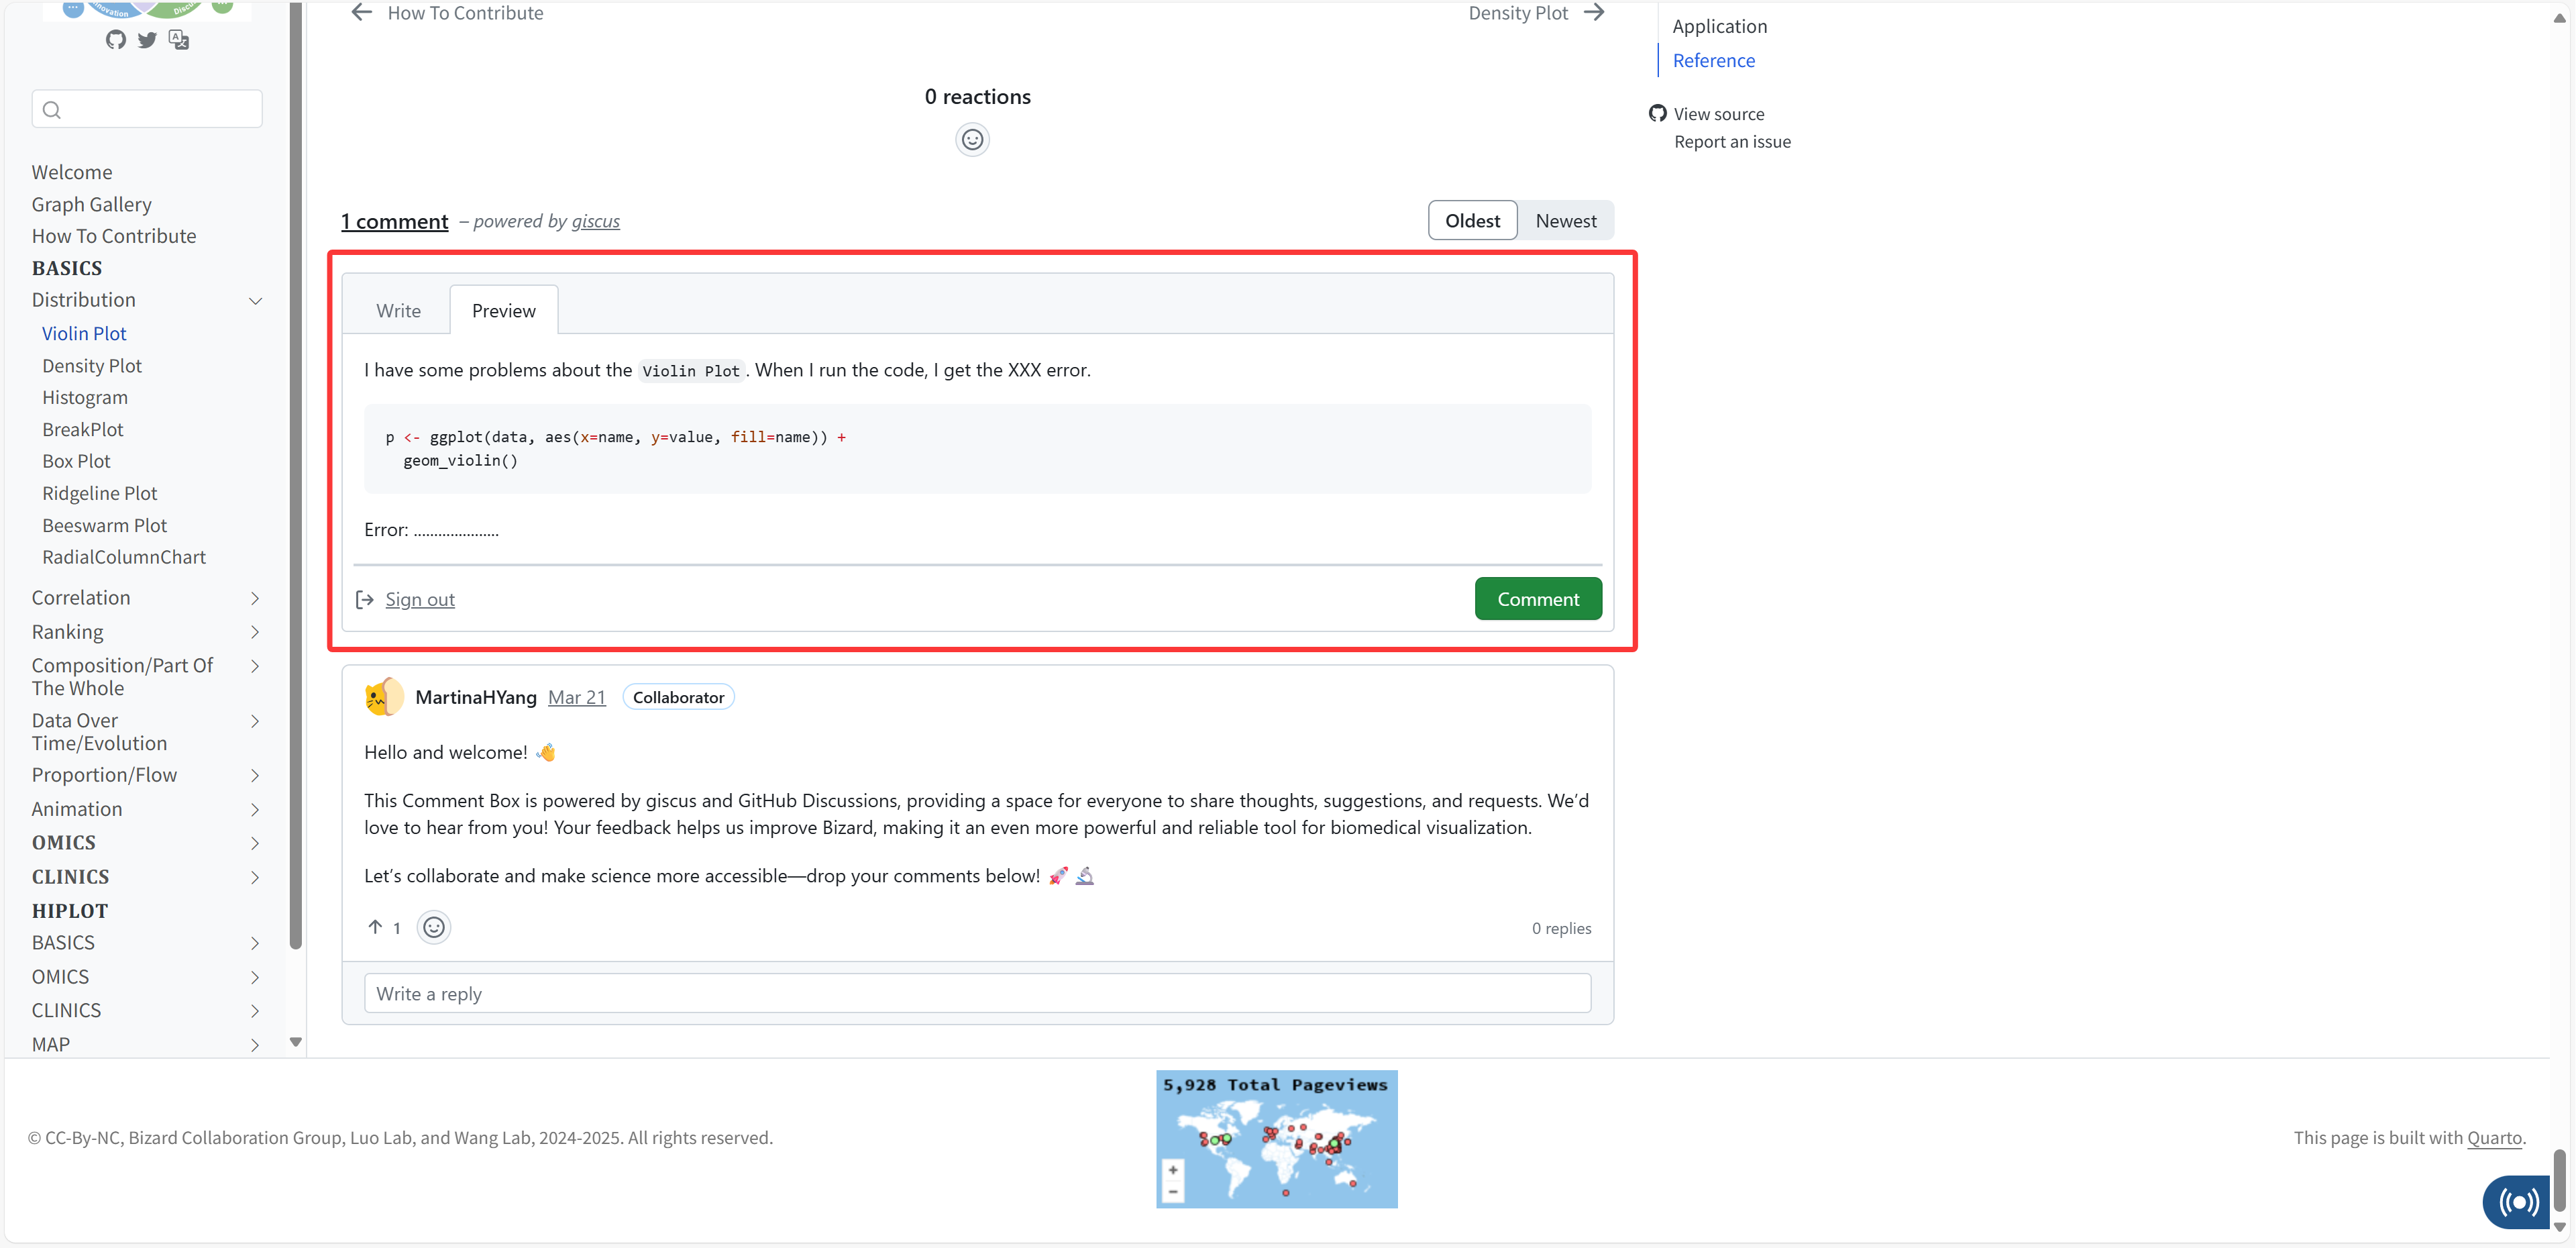2576x1248 pixels.
Task: Open the language translate icon
Action: coord(179,39)
